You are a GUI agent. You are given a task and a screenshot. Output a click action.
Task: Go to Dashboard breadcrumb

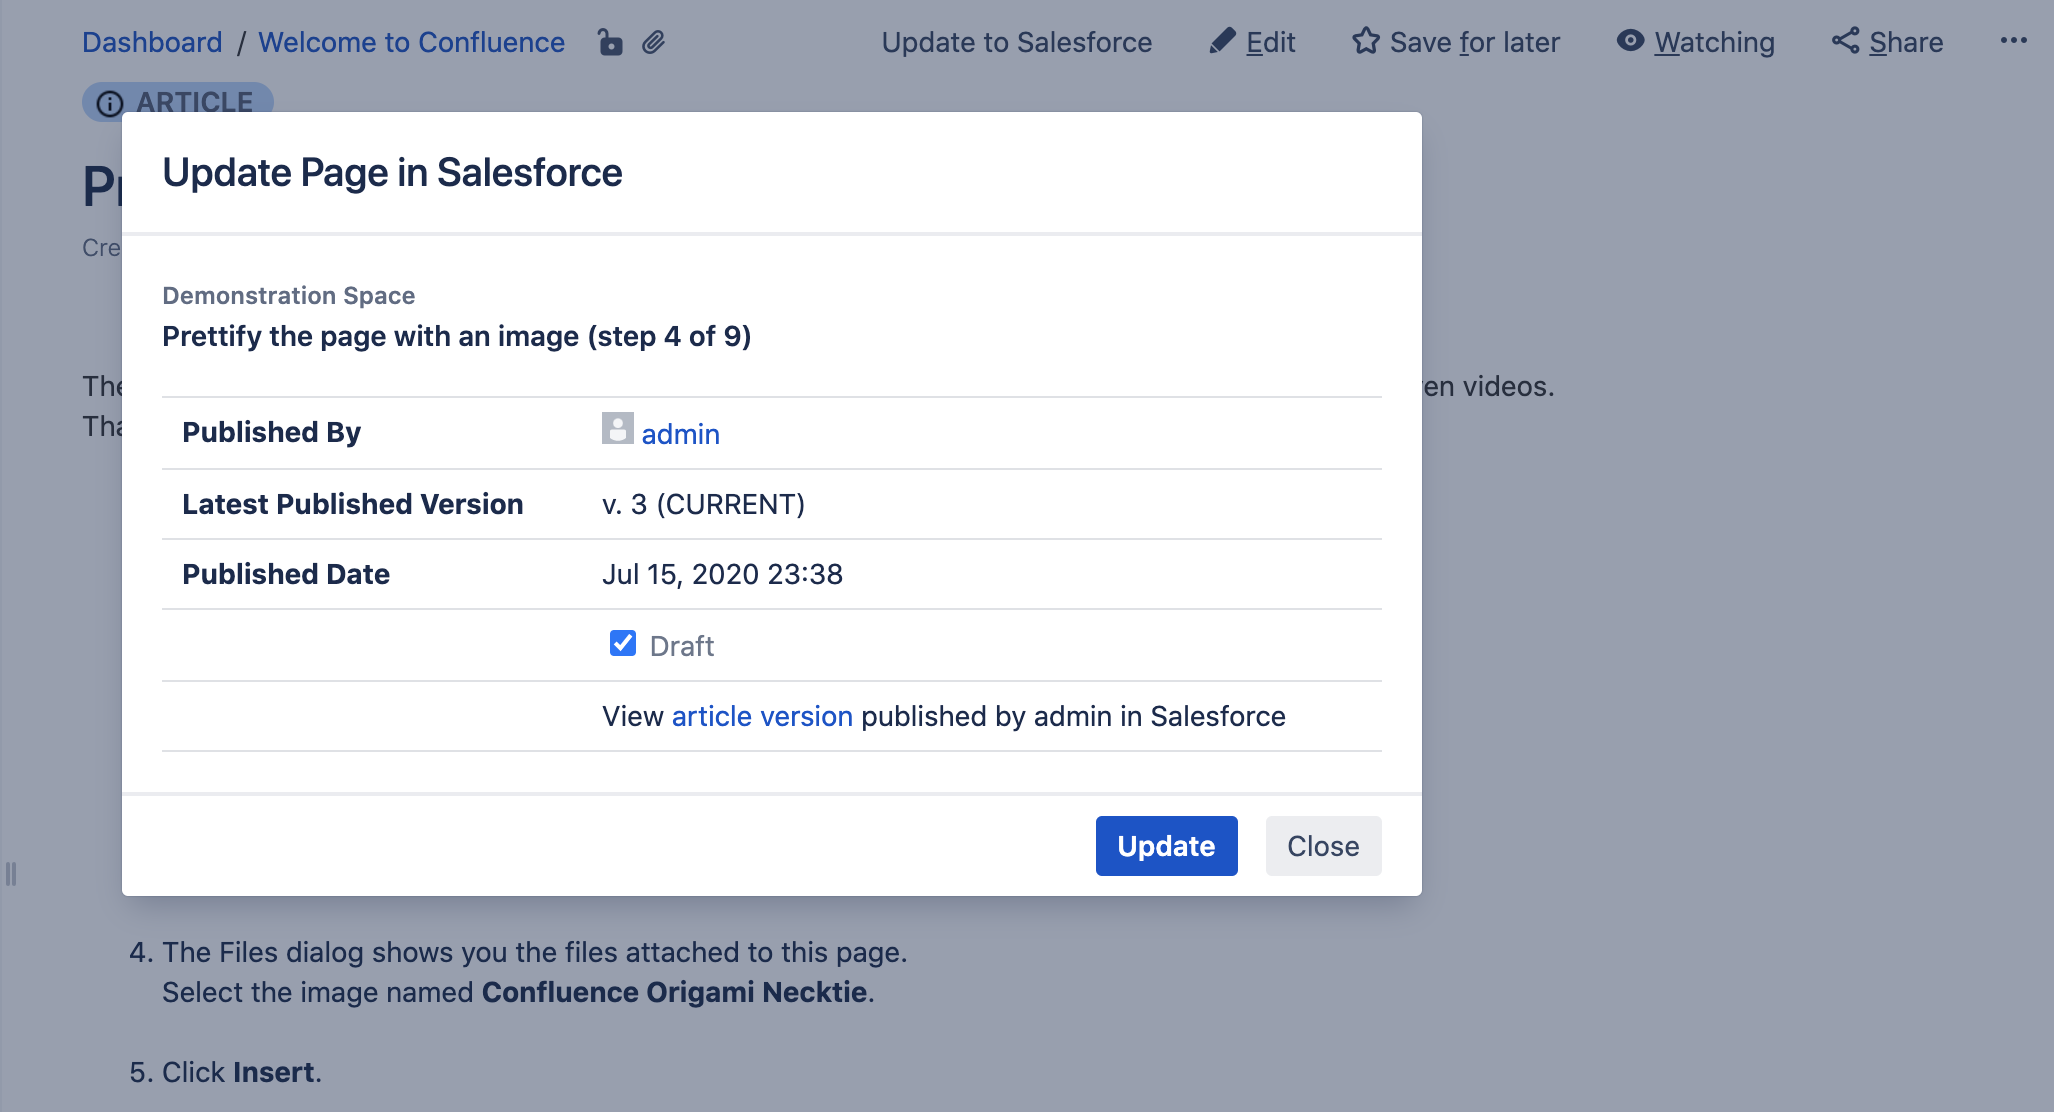coord(152,42)
